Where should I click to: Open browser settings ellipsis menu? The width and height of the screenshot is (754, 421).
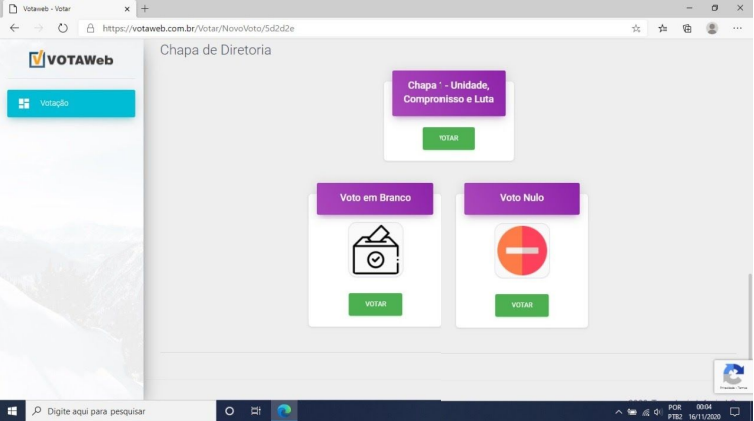click(x=739, y=29)
